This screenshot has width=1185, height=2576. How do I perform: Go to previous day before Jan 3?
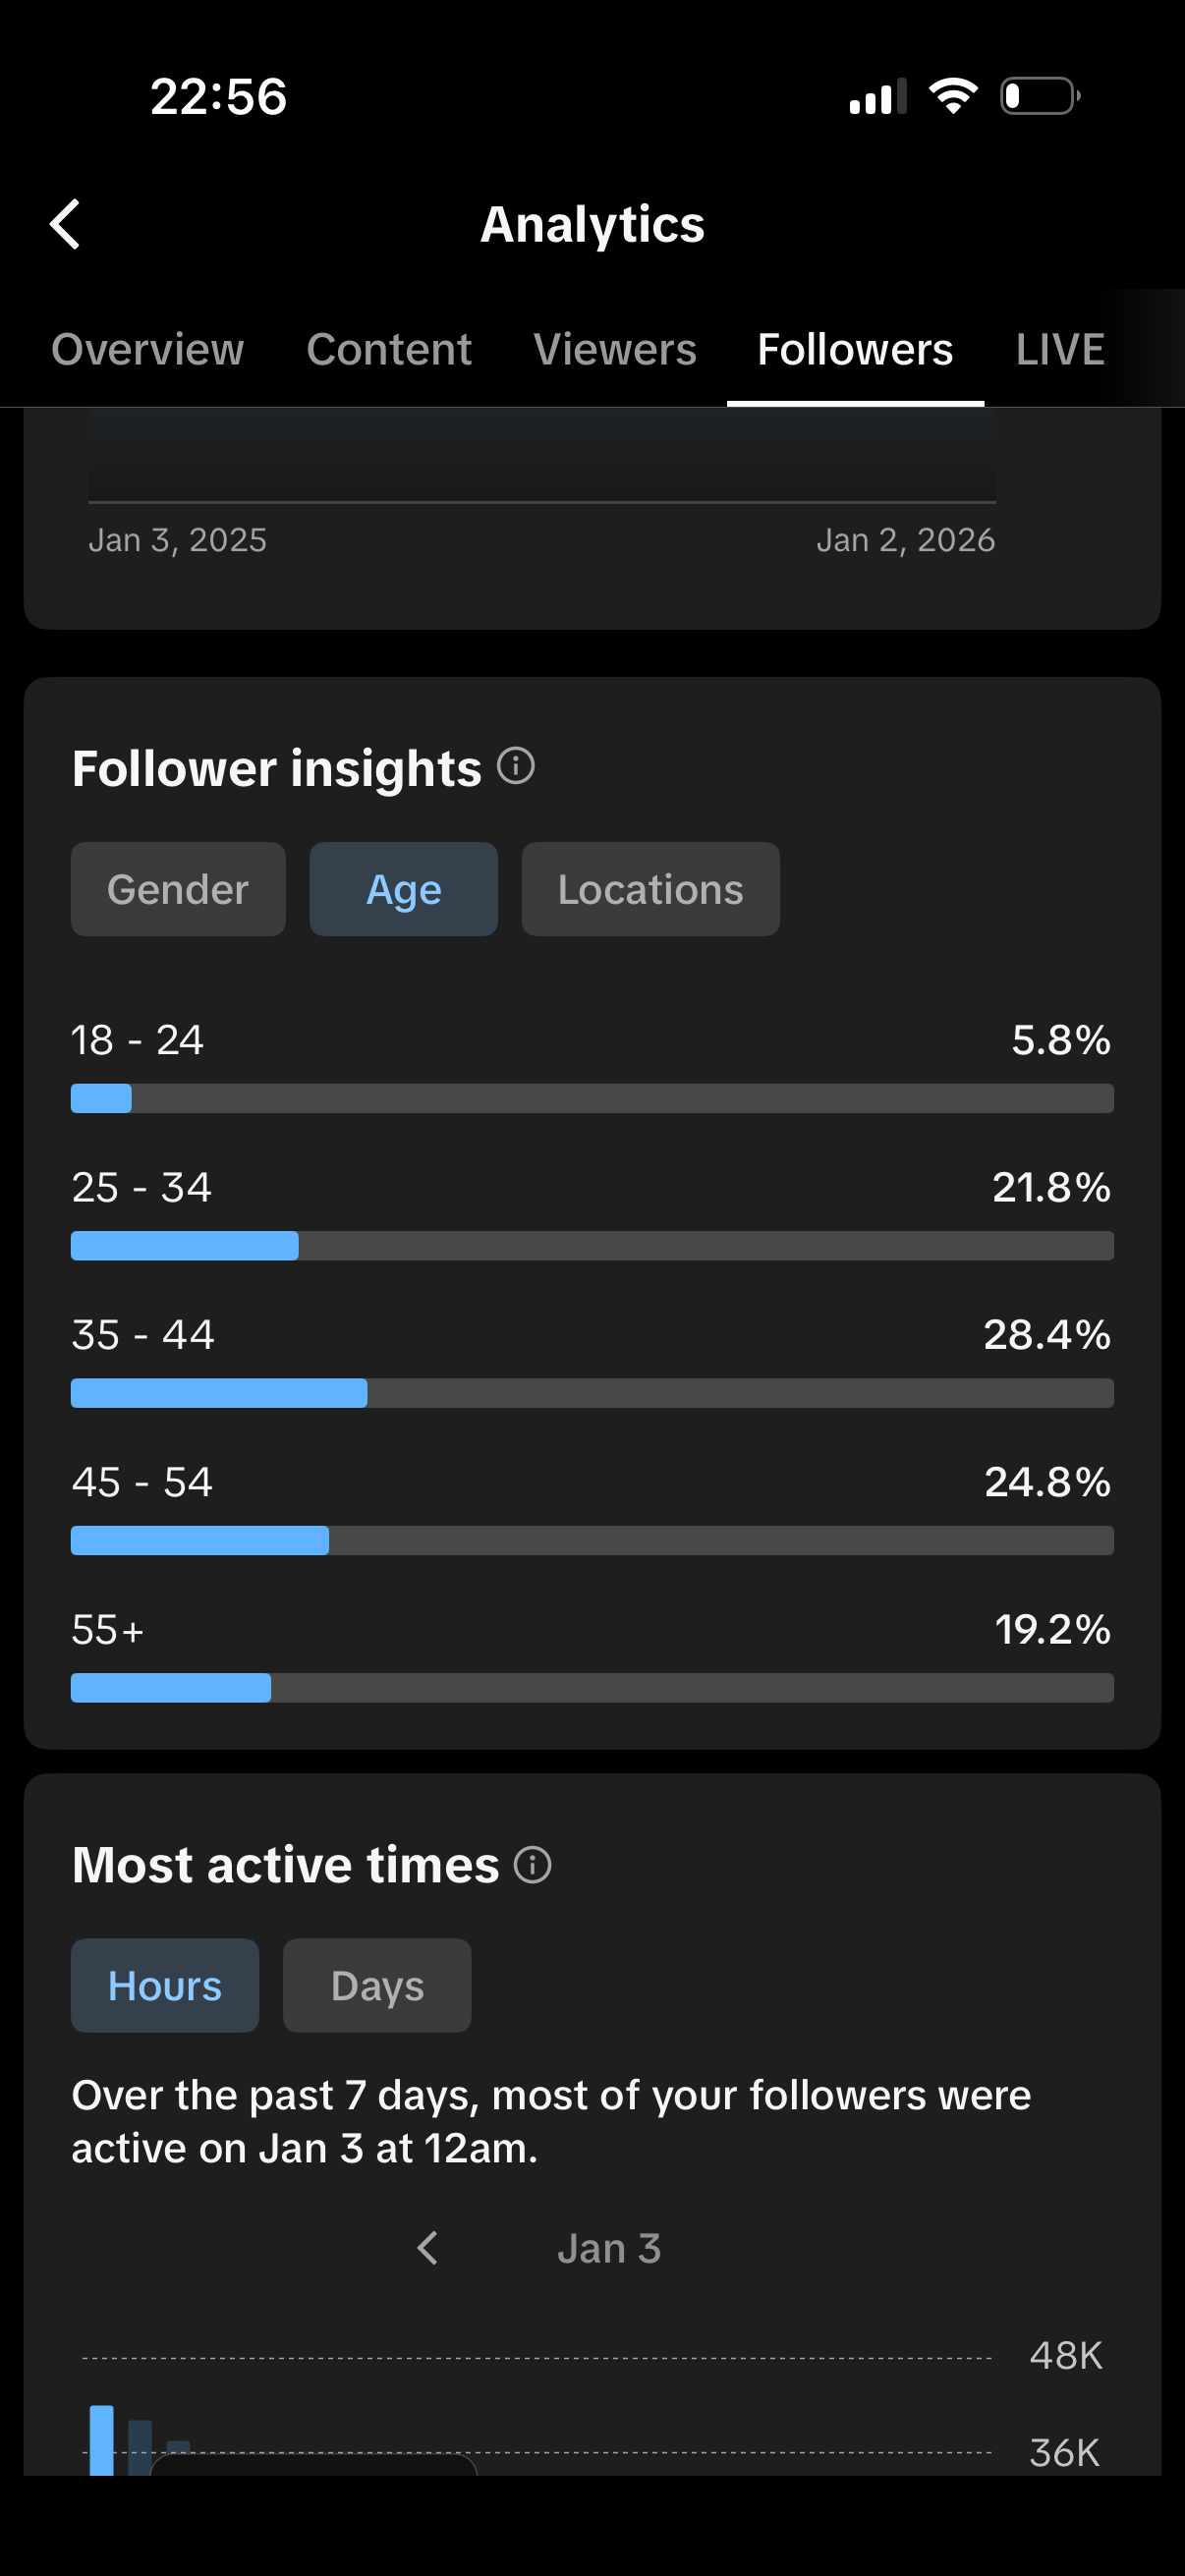[x=428, y=2248]
